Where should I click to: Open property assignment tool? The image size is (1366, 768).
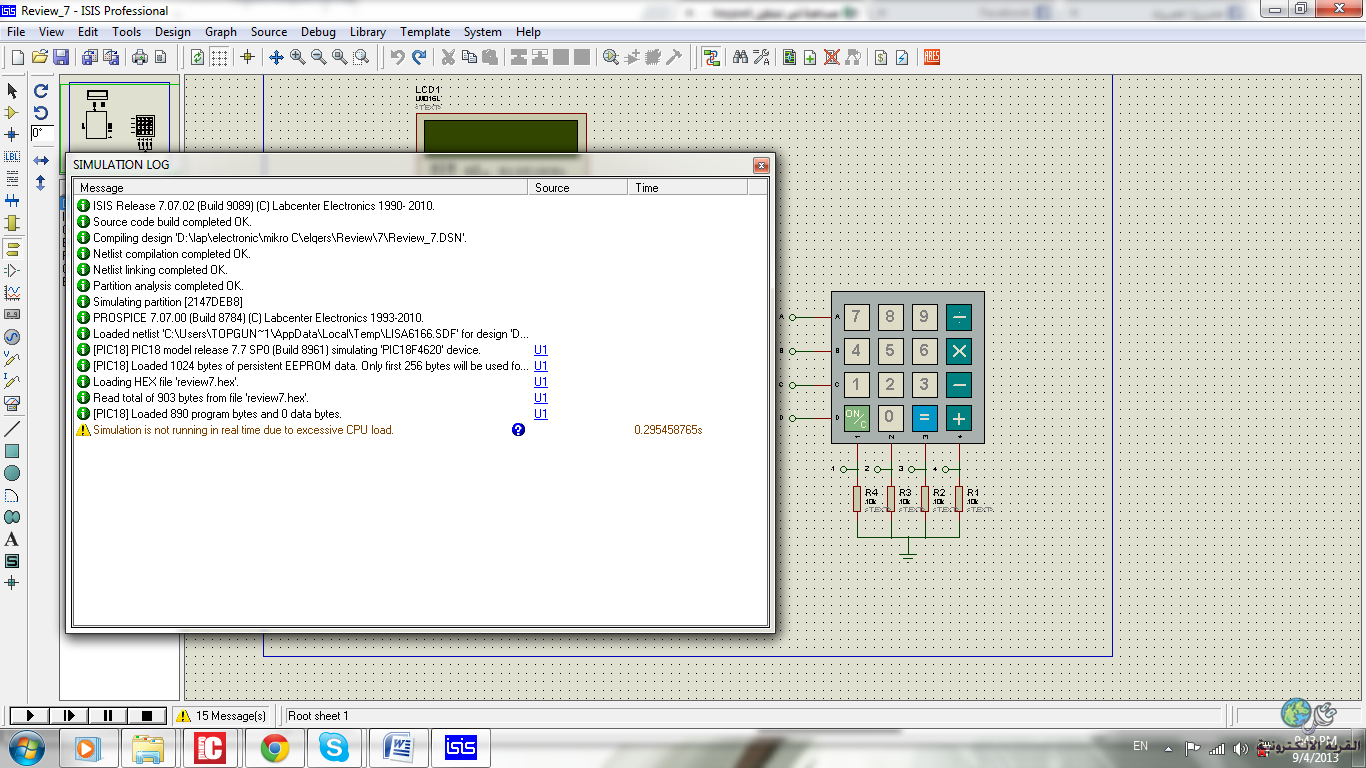coord(761,57)
